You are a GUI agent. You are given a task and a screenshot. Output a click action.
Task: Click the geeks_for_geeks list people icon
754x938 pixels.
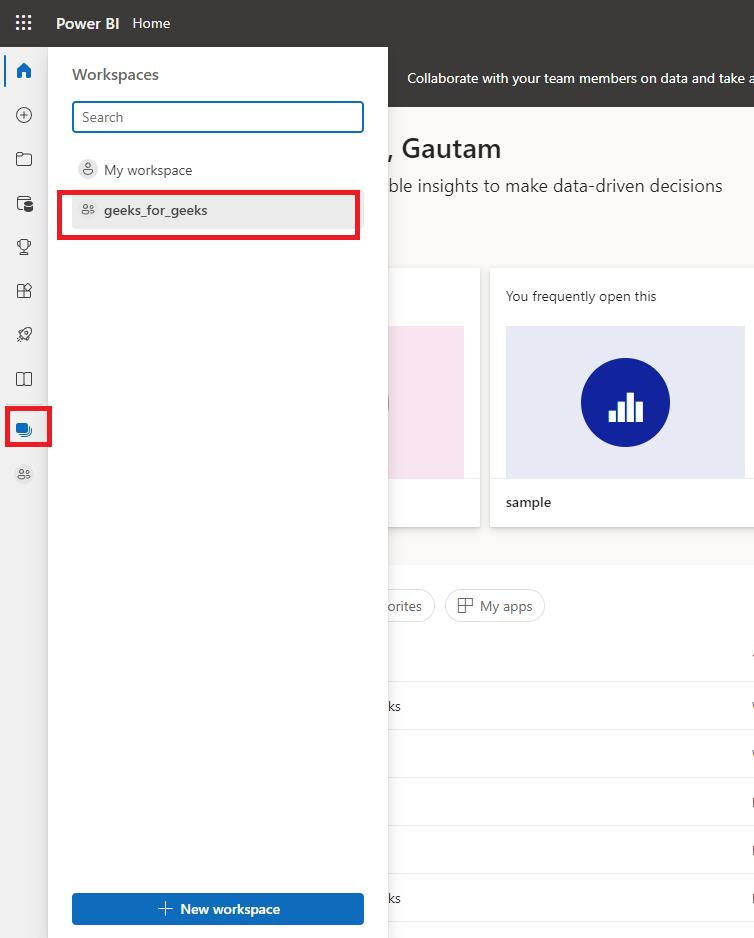88,209
